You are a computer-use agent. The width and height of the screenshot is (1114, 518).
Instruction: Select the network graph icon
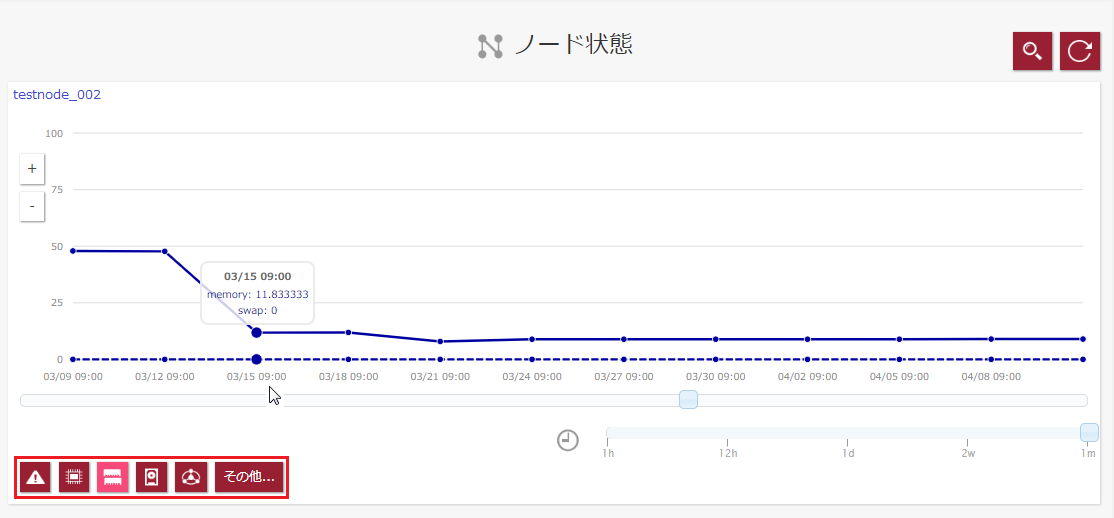[190, 477]
